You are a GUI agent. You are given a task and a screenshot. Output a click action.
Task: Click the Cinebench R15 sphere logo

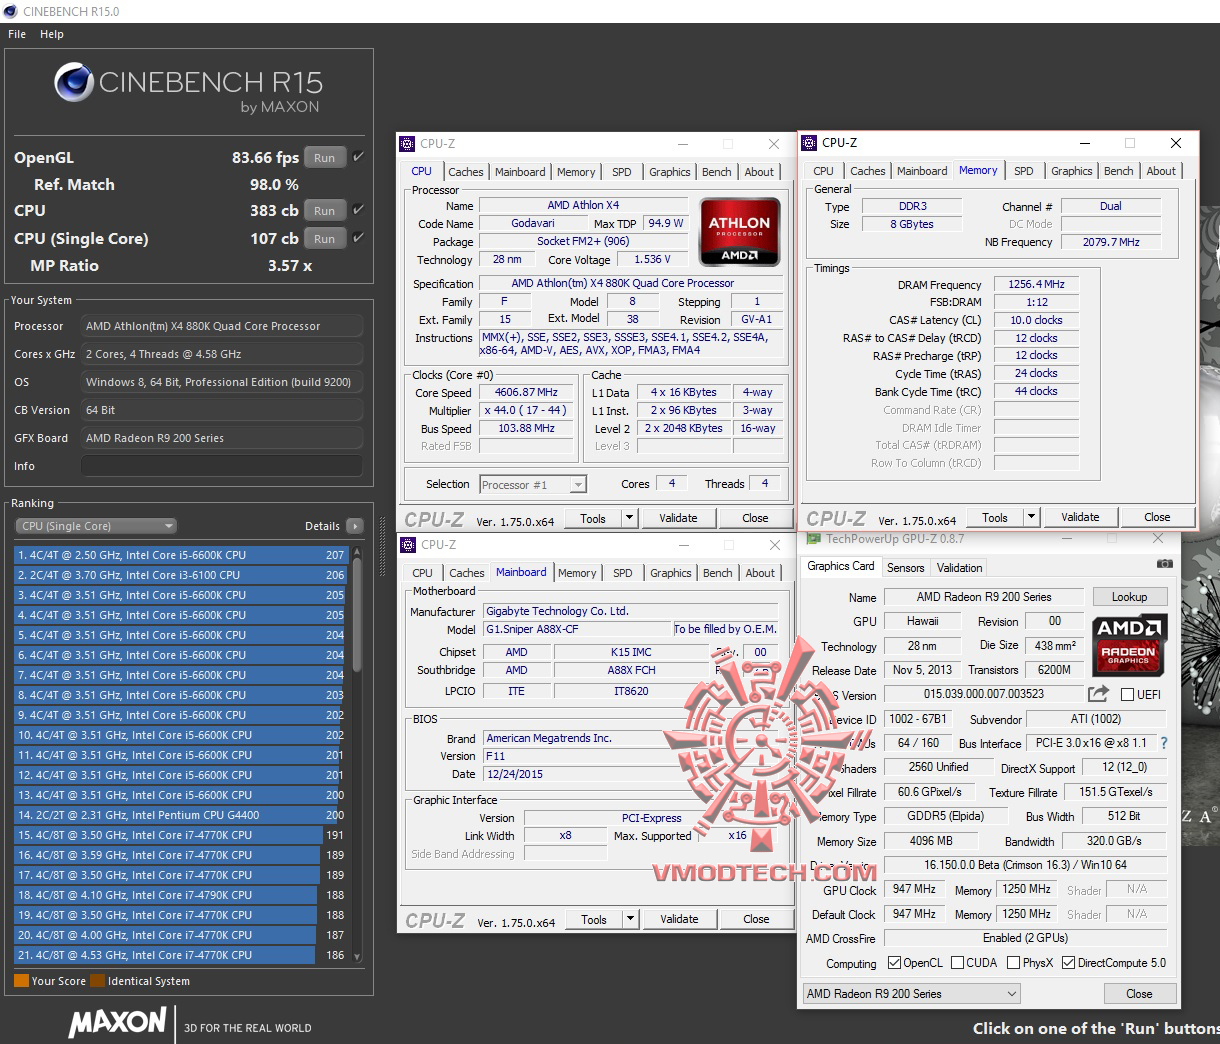(x=74, y=82)
